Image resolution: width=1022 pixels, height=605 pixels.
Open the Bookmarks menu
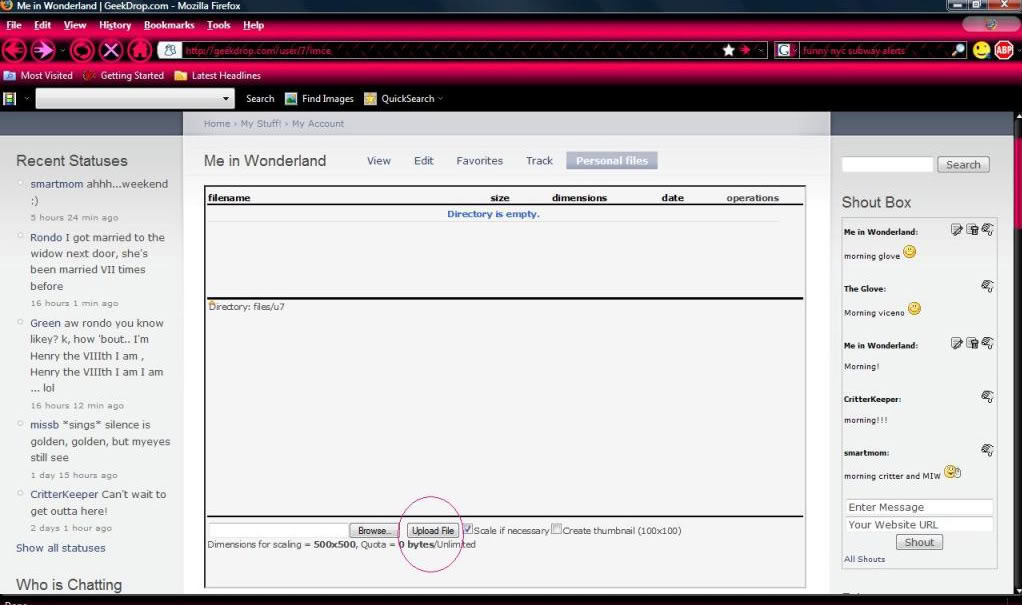(x=168, y=25)
